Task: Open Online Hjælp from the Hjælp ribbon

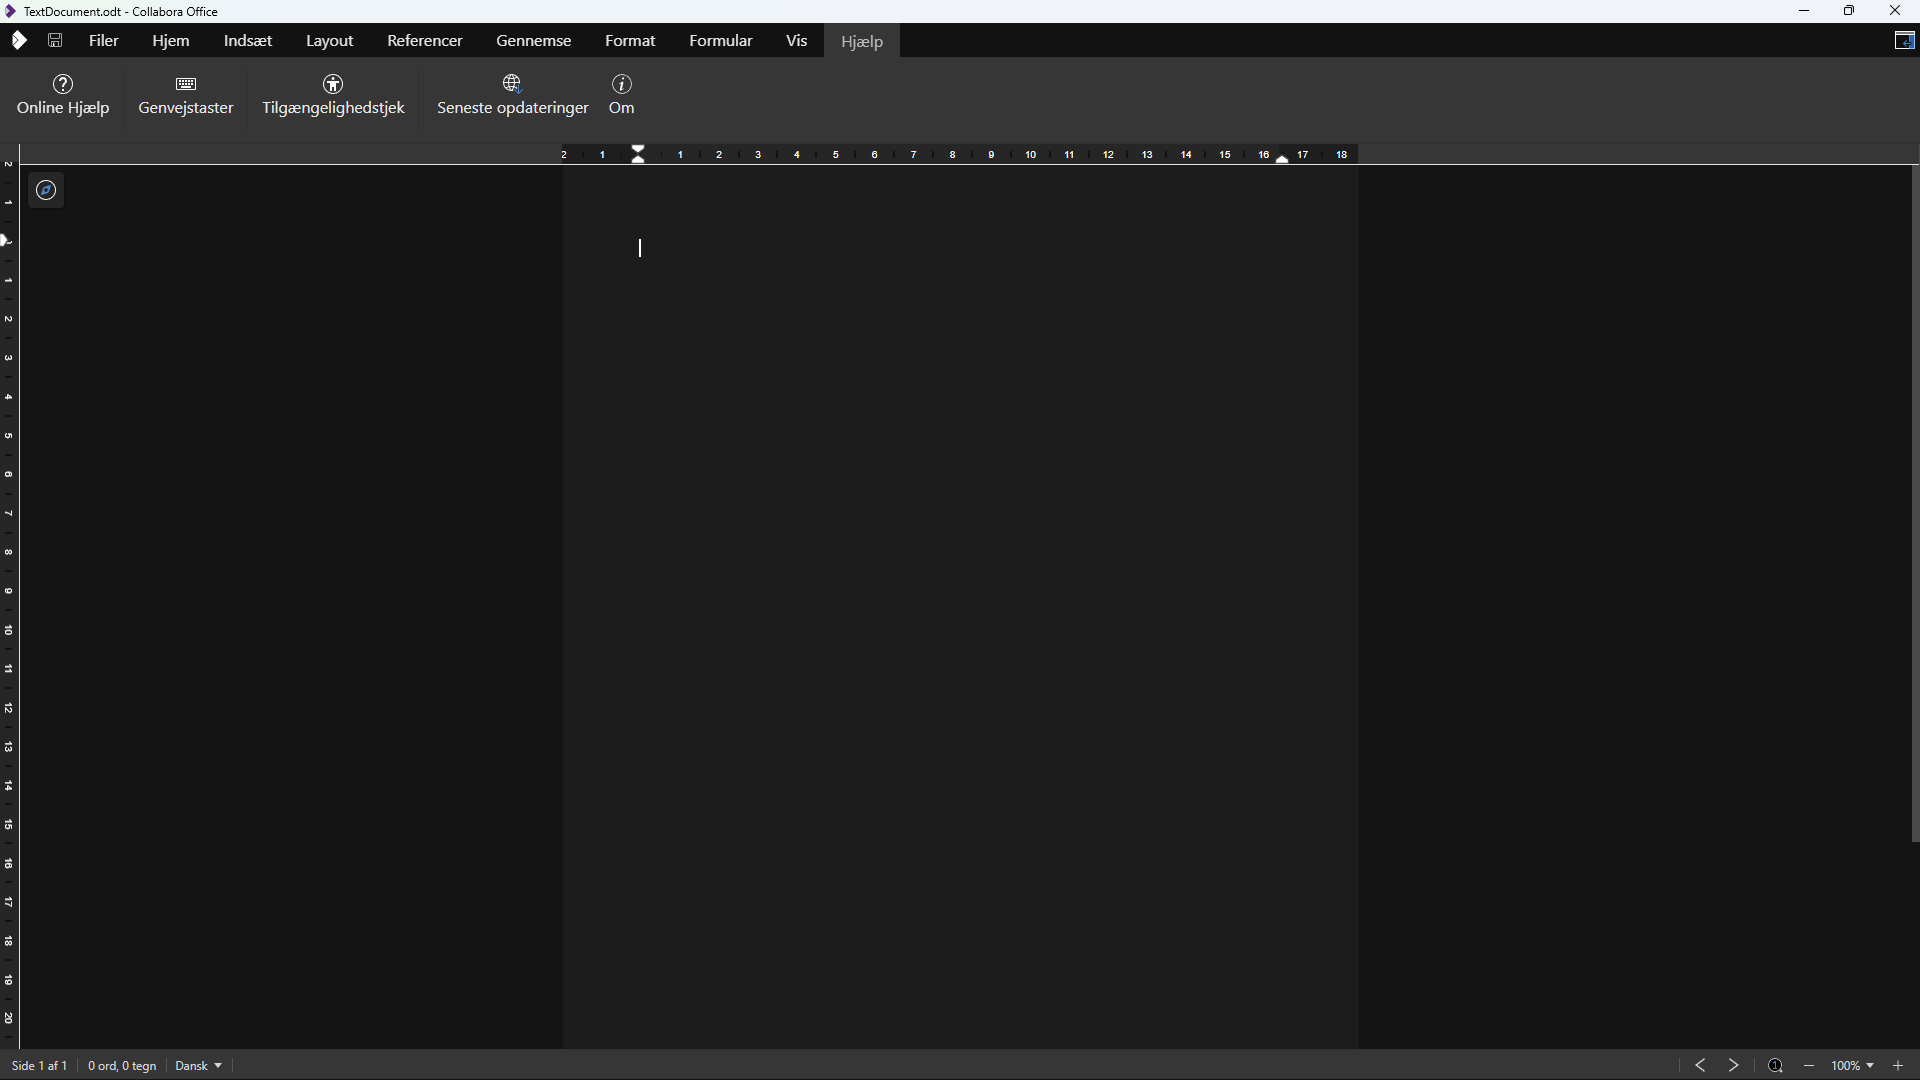Action: 63,93
